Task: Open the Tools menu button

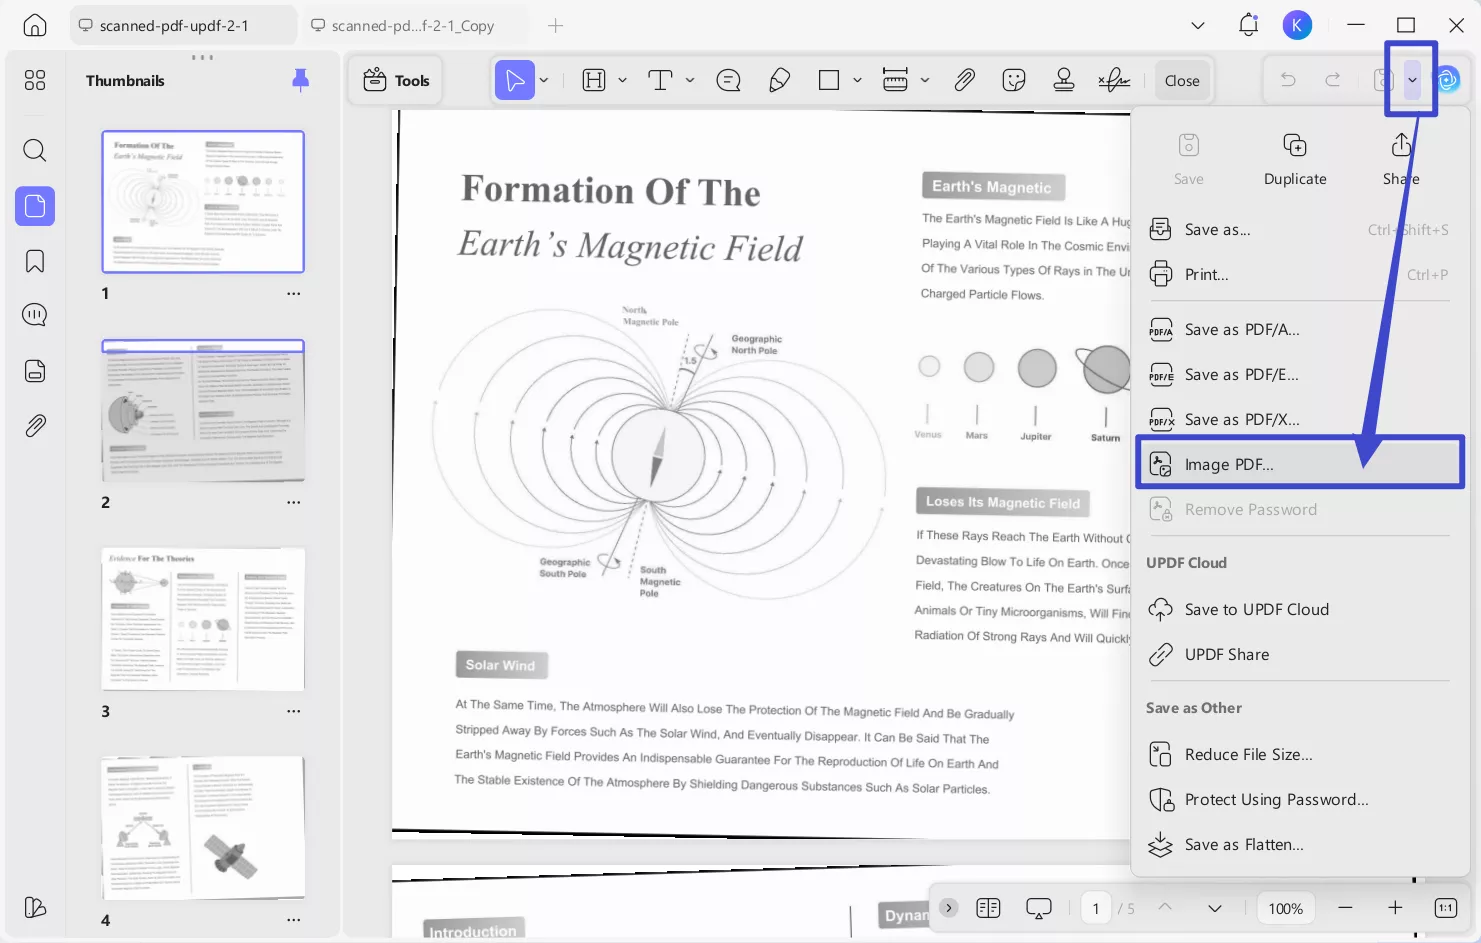Action: [x=395, y=80]
